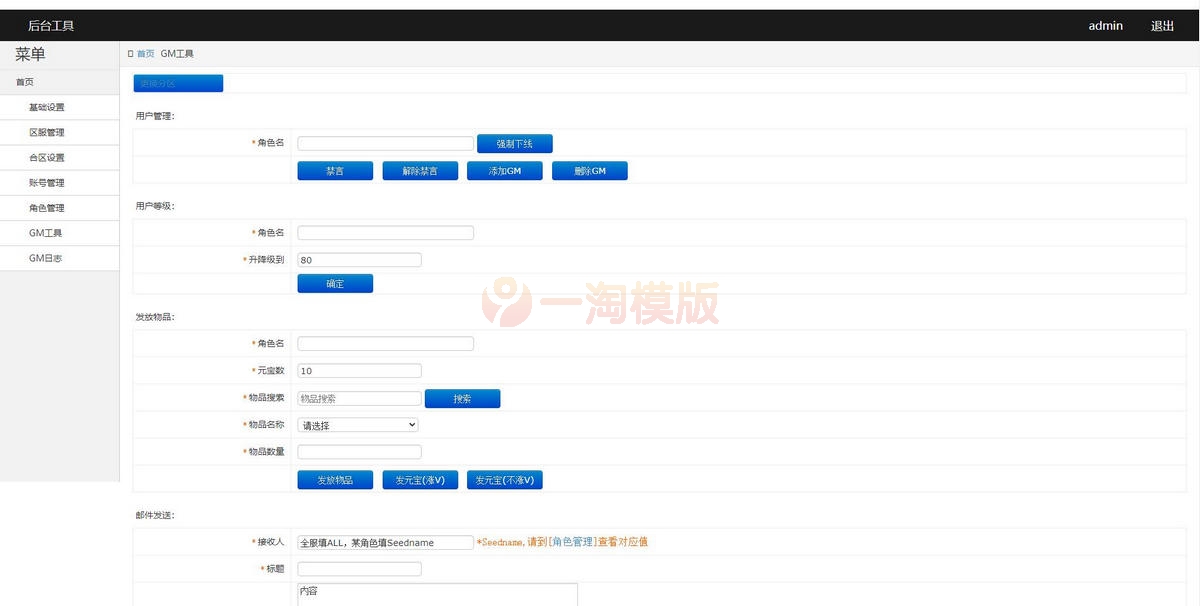Click the 添加GM button

(x=505, y=170)
